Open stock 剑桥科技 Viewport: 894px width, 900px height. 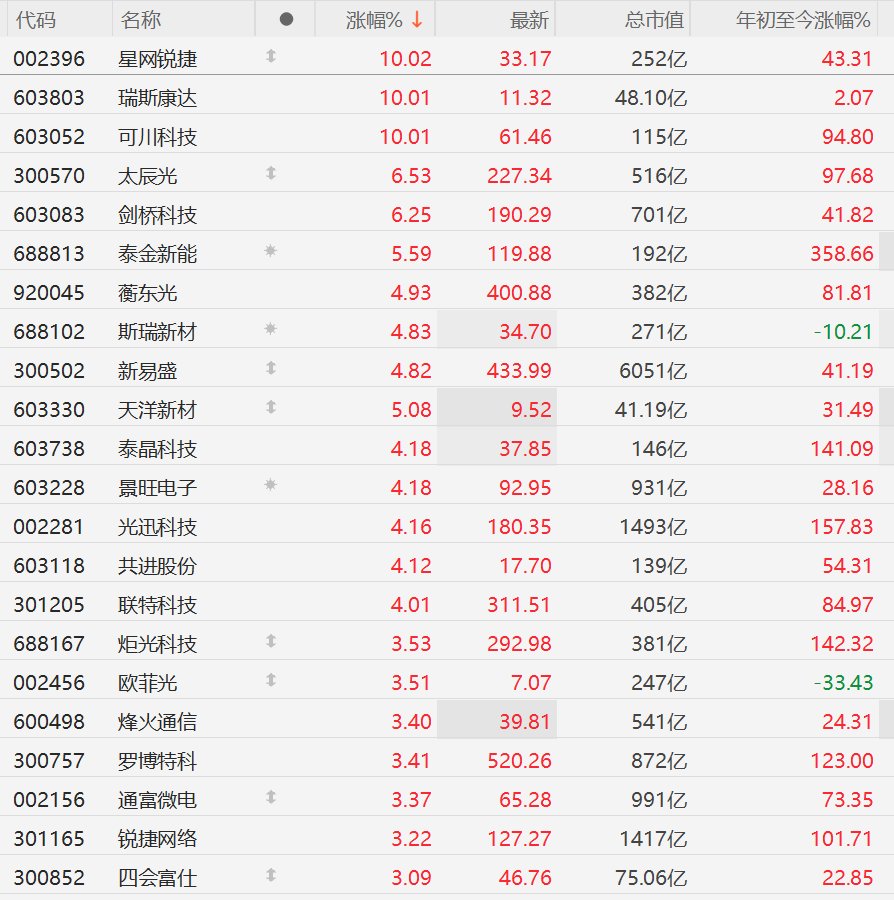pos(157,215)
